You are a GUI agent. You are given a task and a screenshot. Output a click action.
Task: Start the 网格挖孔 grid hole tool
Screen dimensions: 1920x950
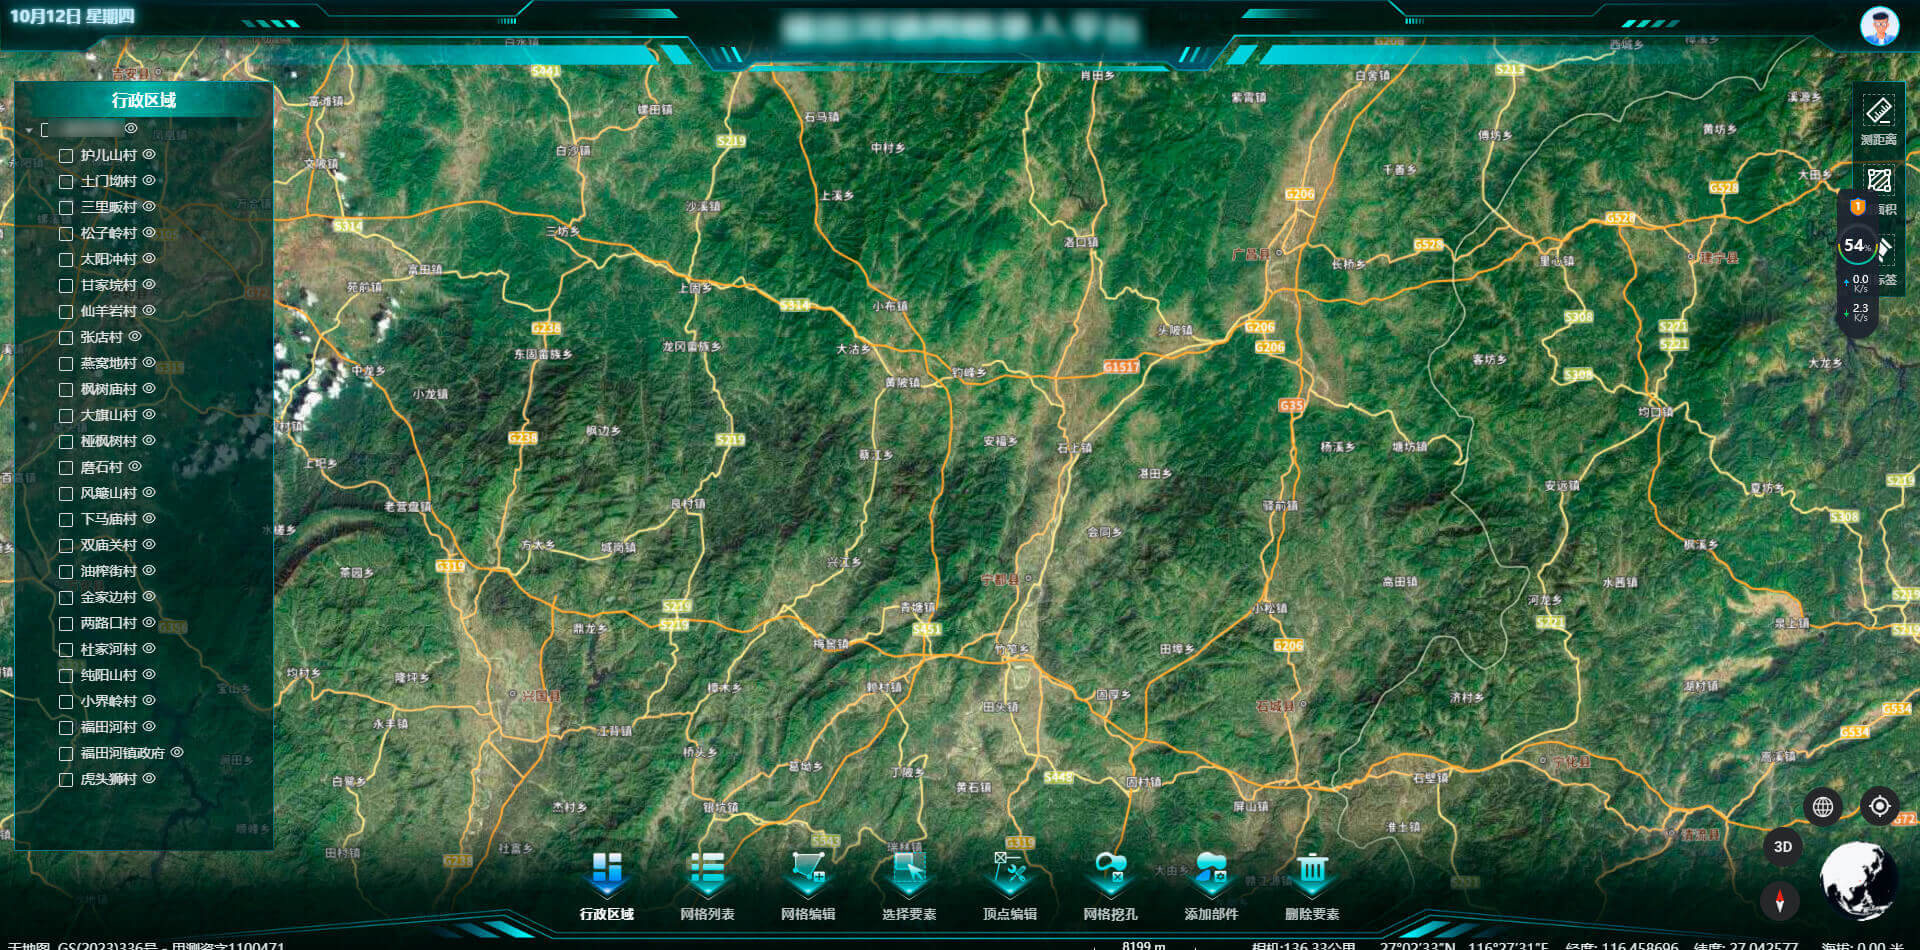tap(1111, 885)
